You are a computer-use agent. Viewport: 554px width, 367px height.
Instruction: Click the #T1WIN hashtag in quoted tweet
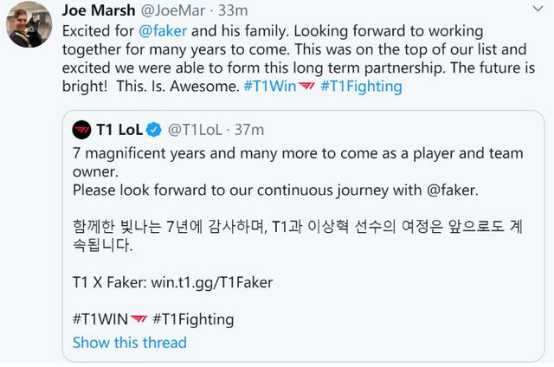[x=100, y=319]
